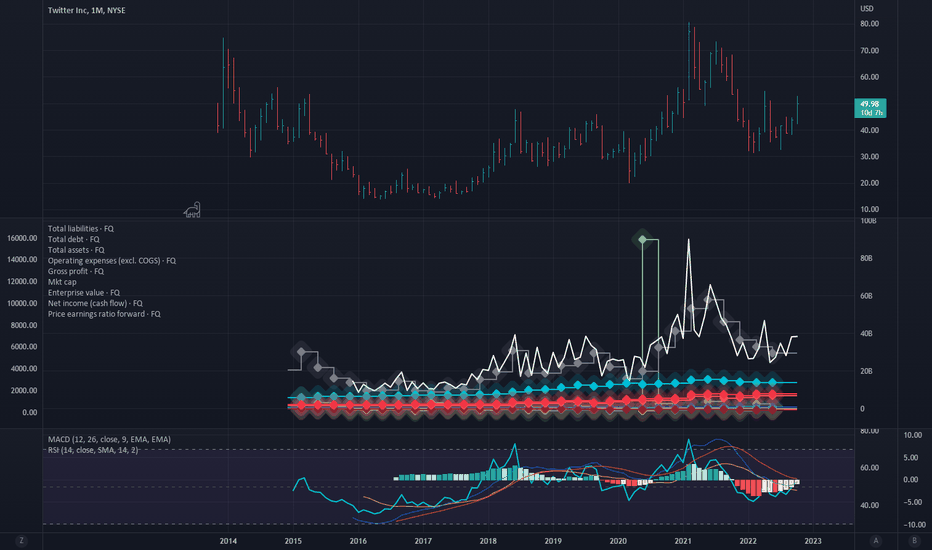Click the 70.00 price axis label
The width and height of the screenshot is (932, 550).
pyautogui.click(x=870, y=51)
